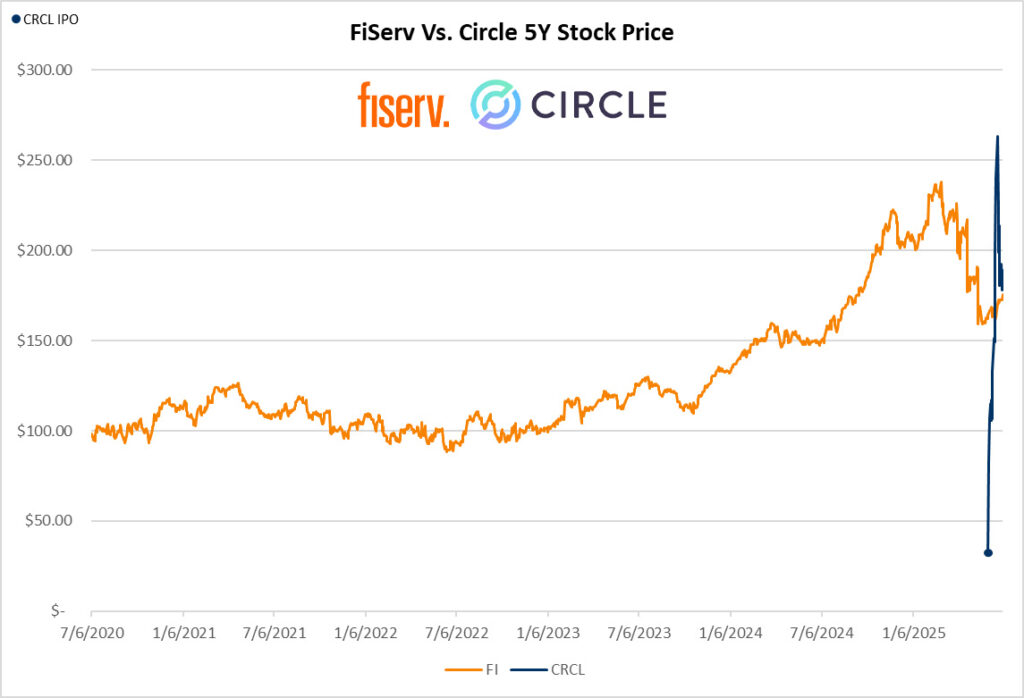Click the orange FI legend line swatch
Viewport: 1024px width, 698px height.
pos(462,670)
